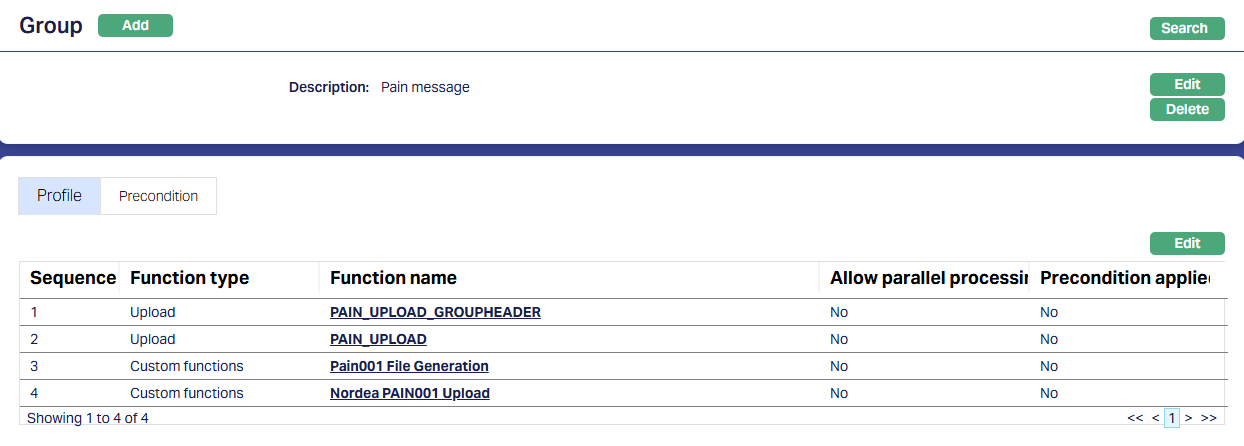Delete the Pain message group
The height and width of the screenshot is (446, 1244).
pos(1187,110)
